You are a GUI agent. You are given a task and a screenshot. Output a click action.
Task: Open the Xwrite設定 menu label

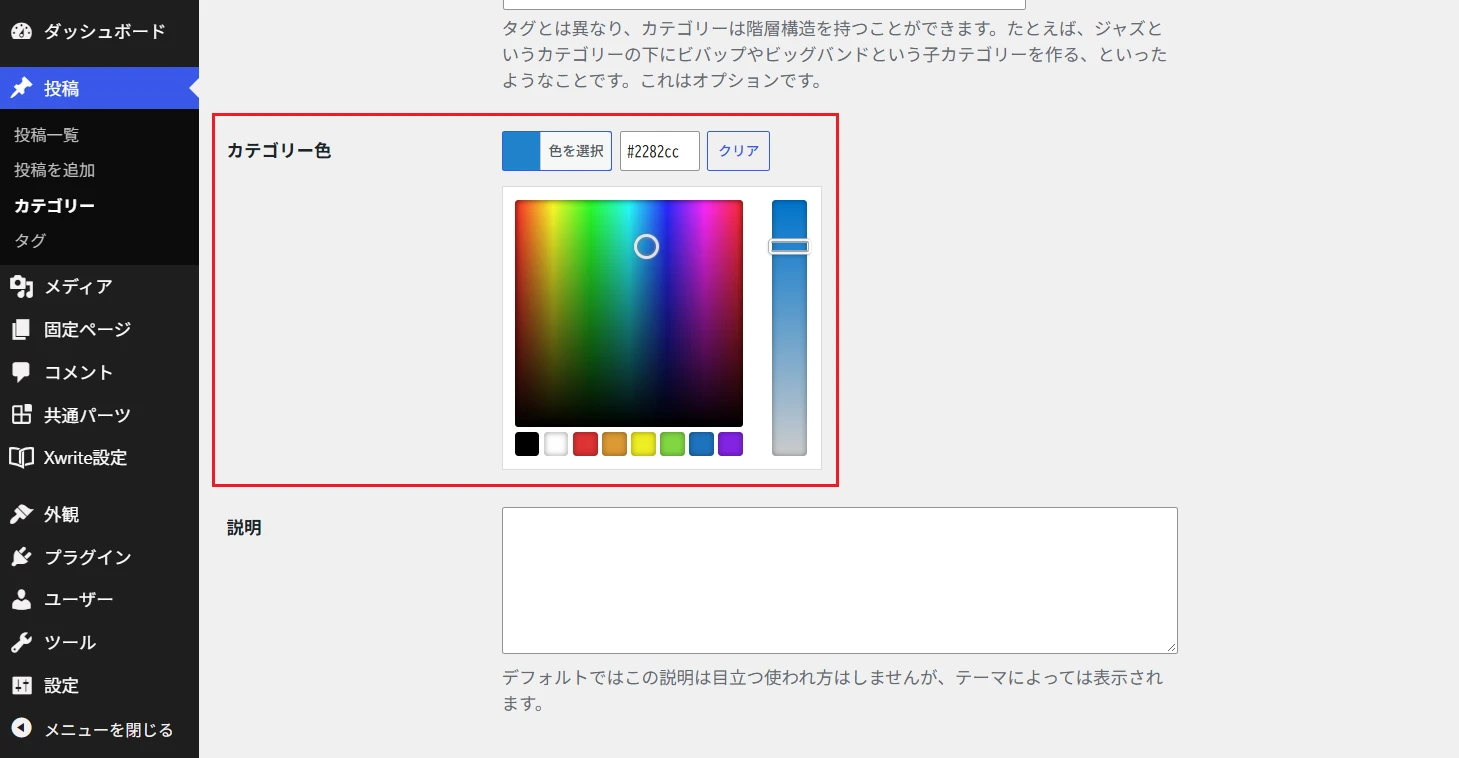pos(86,458)
